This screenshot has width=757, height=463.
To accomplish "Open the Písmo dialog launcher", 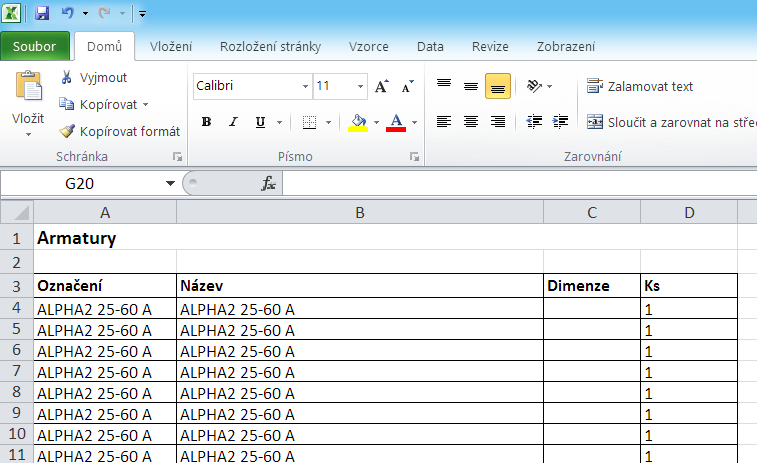I will (x=414, y=156).
